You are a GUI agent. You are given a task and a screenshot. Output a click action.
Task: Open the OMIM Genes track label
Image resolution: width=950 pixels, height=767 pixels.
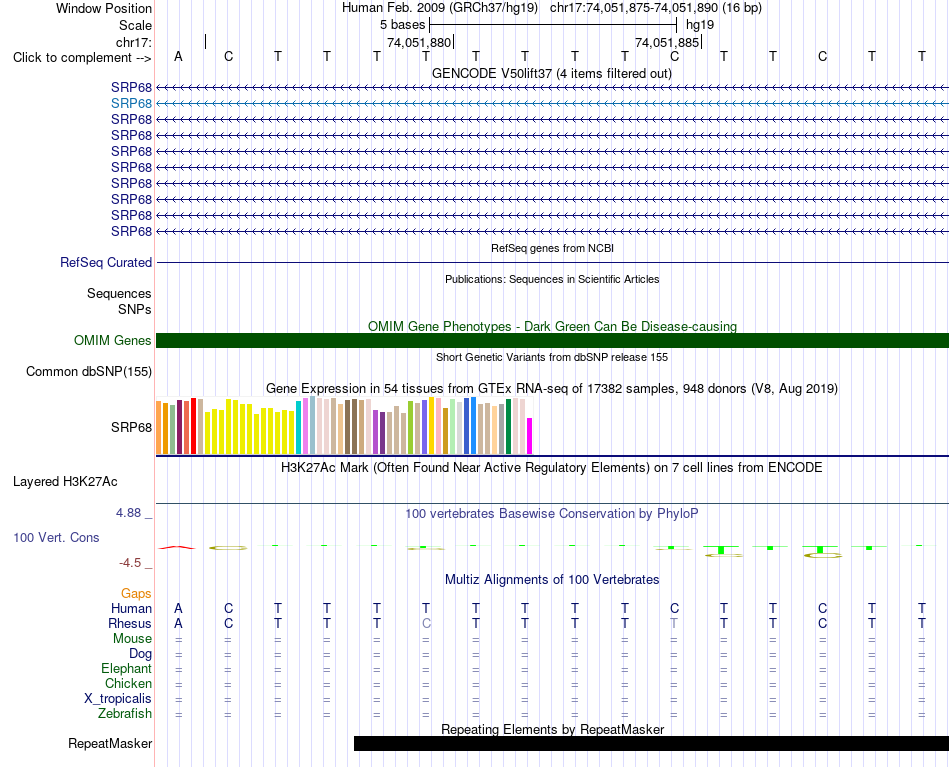[x=112, y=340]
